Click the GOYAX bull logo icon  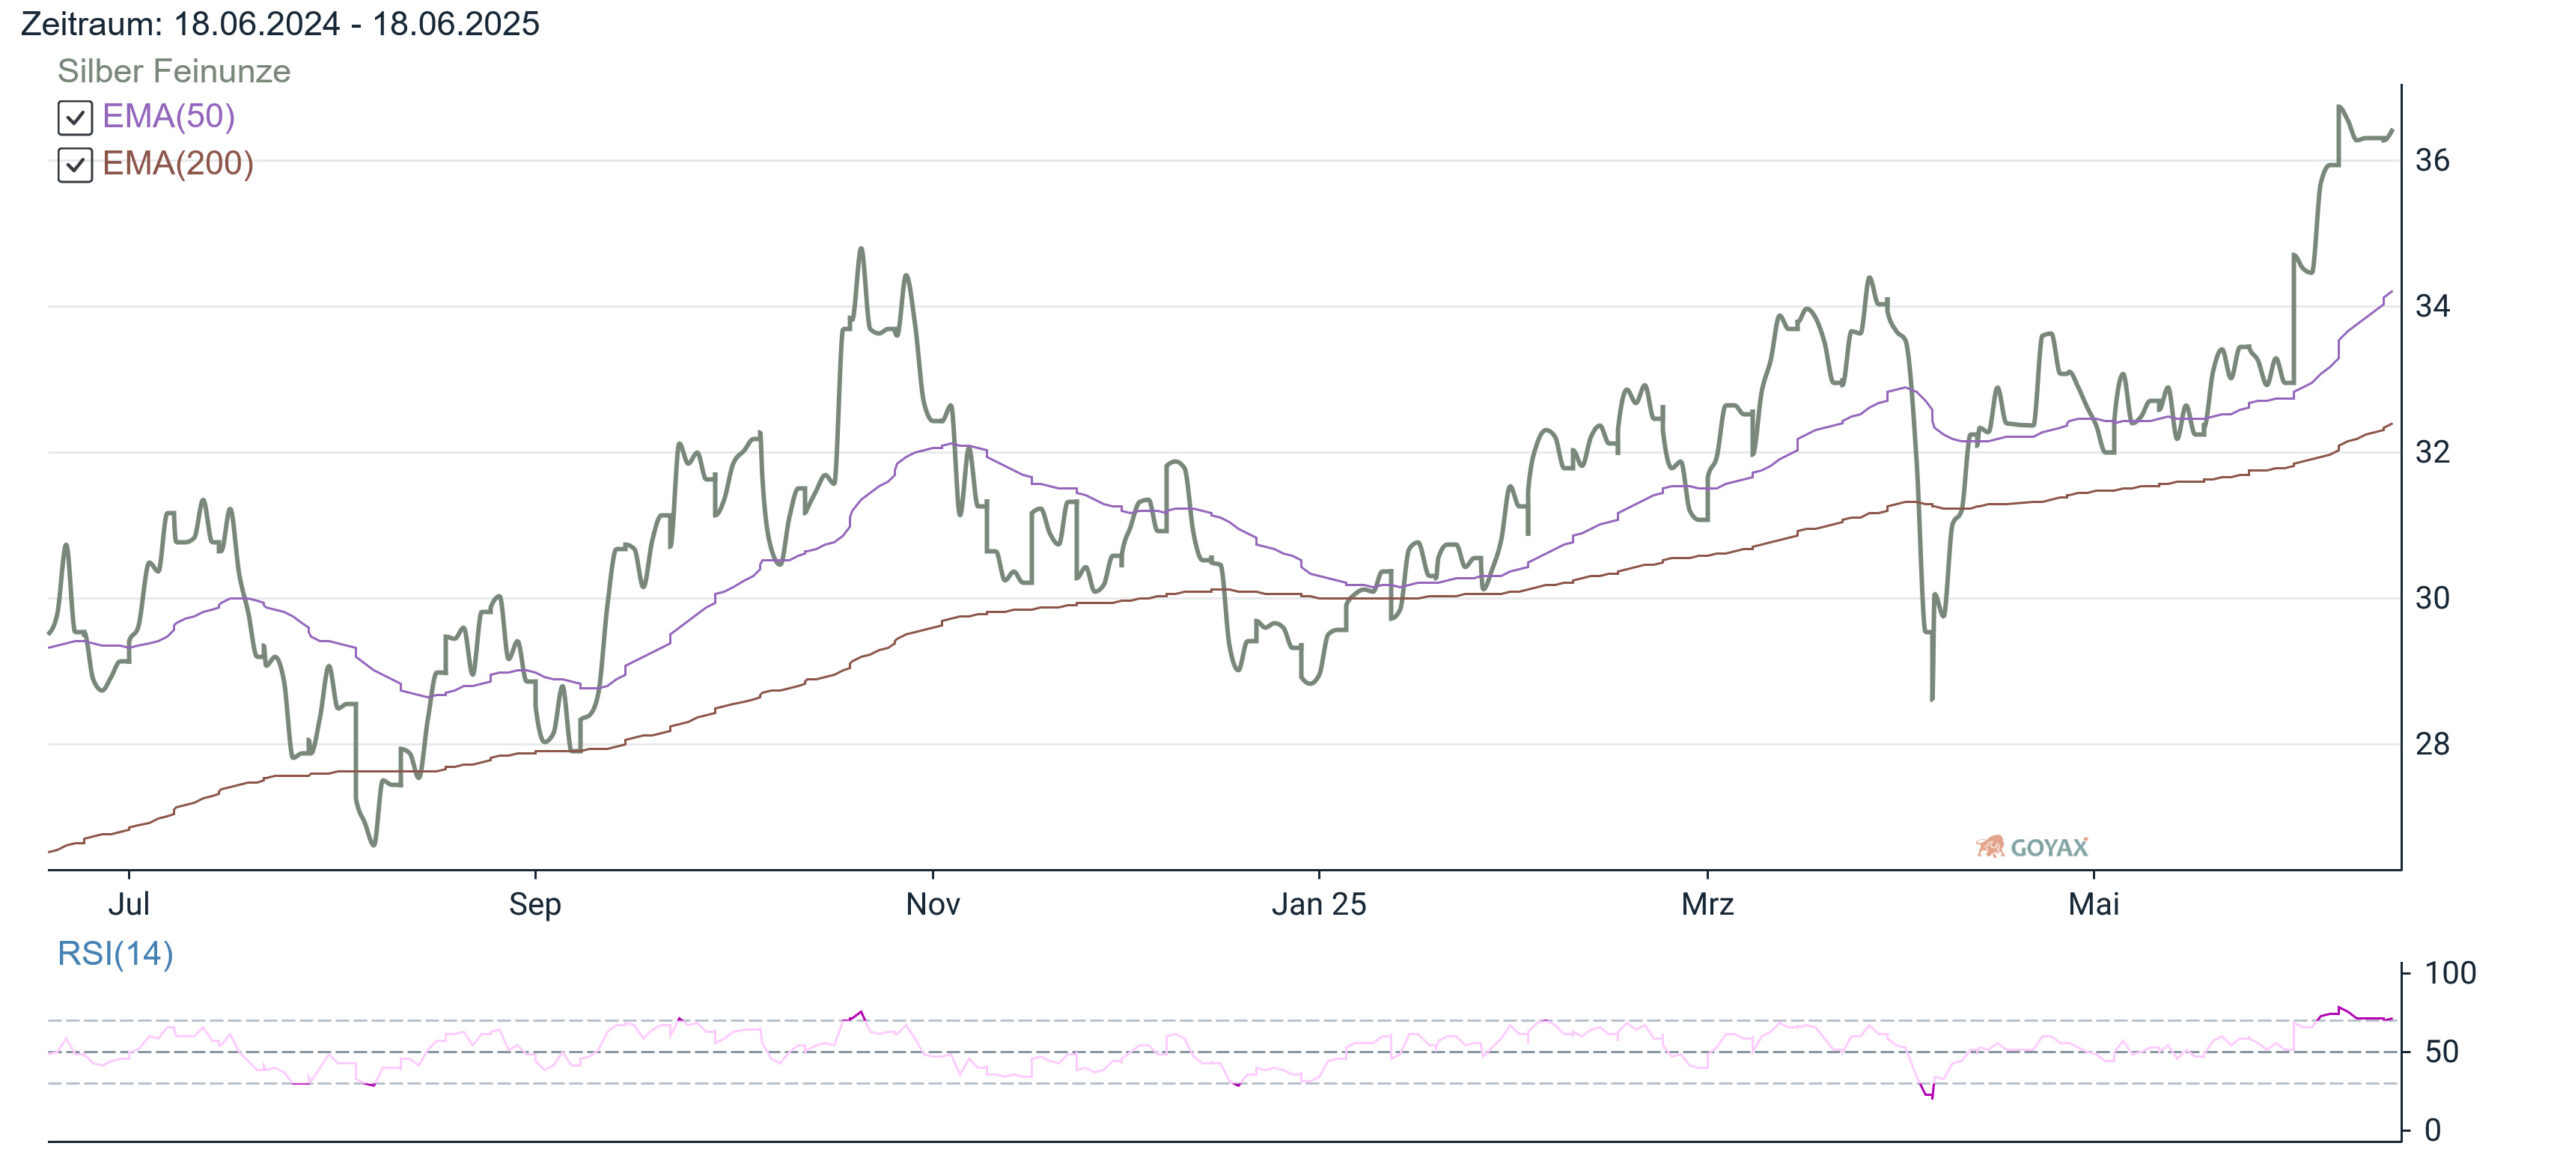click(1990, 847)
